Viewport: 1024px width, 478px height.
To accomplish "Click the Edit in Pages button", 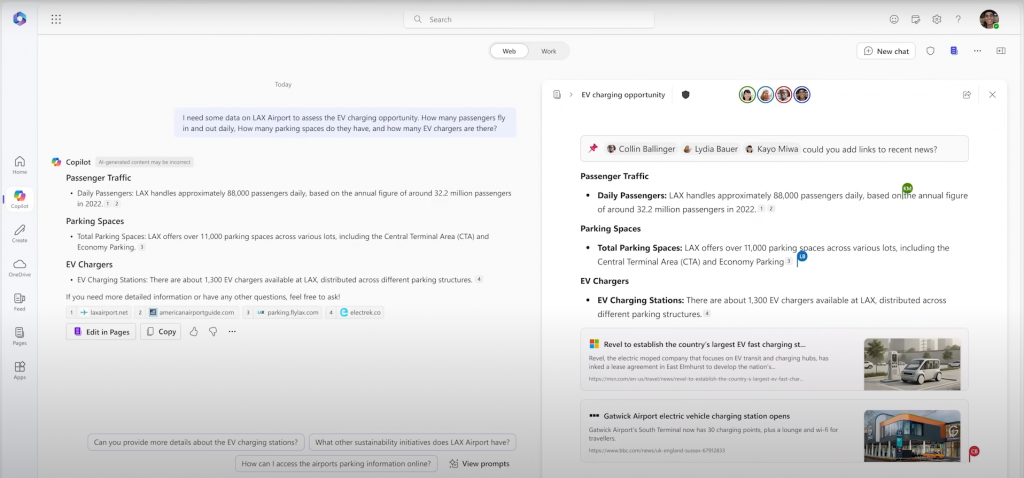I will coord(101,332).
